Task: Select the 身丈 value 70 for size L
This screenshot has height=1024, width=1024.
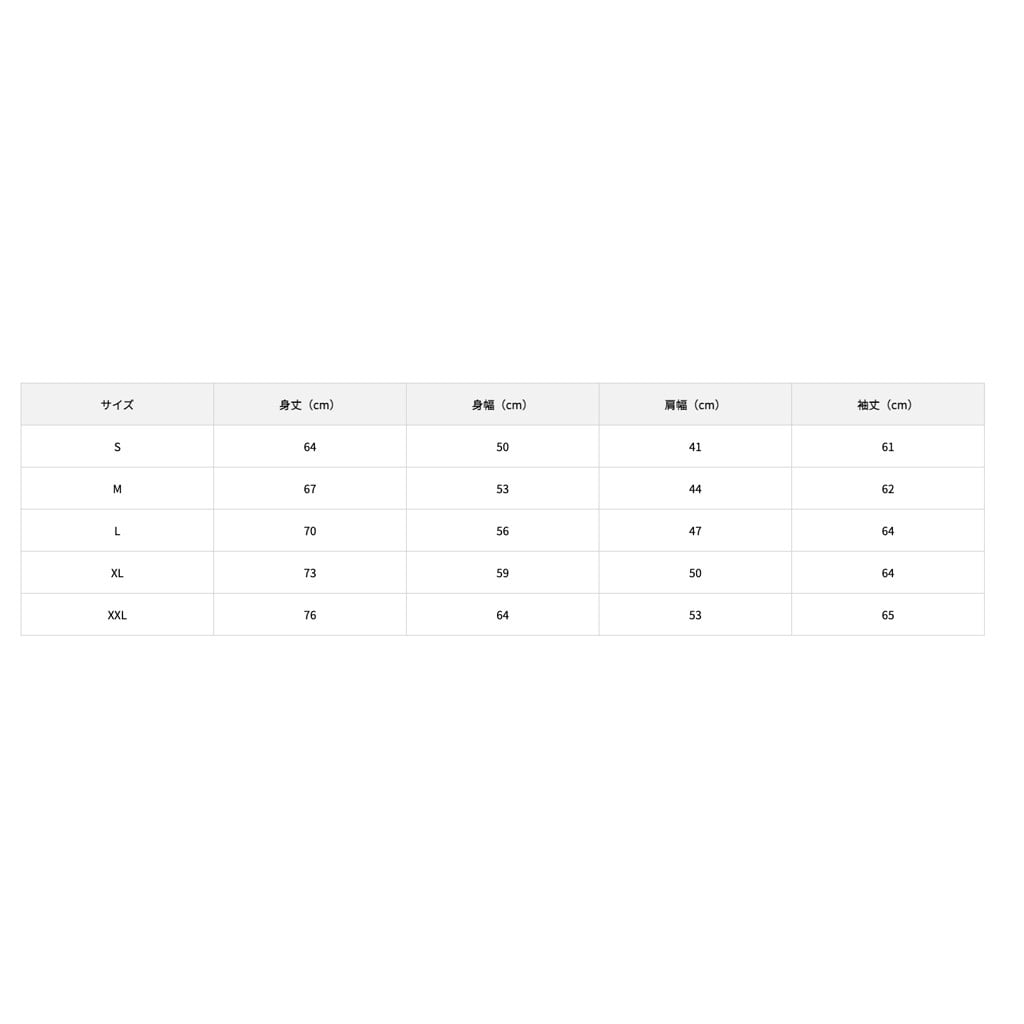Action: point(310,531)
